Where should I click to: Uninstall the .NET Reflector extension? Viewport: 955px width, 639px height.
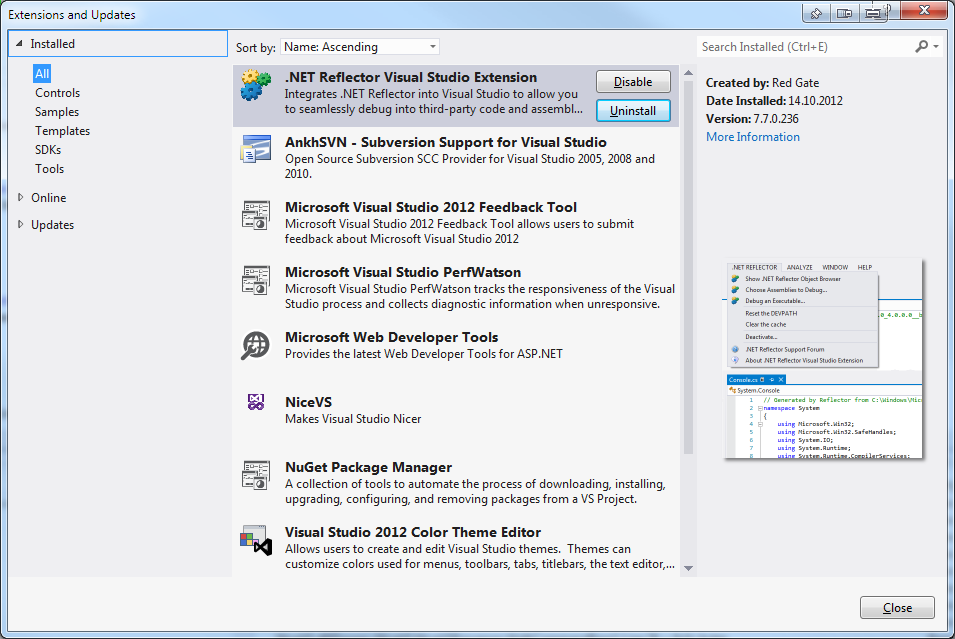pyautogui.click(x=632, y=110)
